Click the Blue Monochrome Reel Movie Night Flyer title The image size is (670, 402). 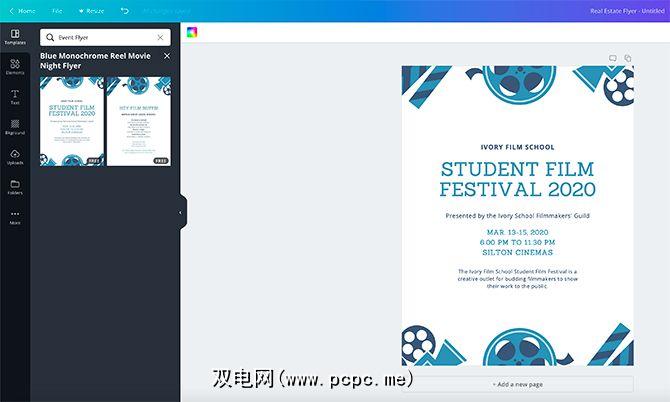click(95, 61)
